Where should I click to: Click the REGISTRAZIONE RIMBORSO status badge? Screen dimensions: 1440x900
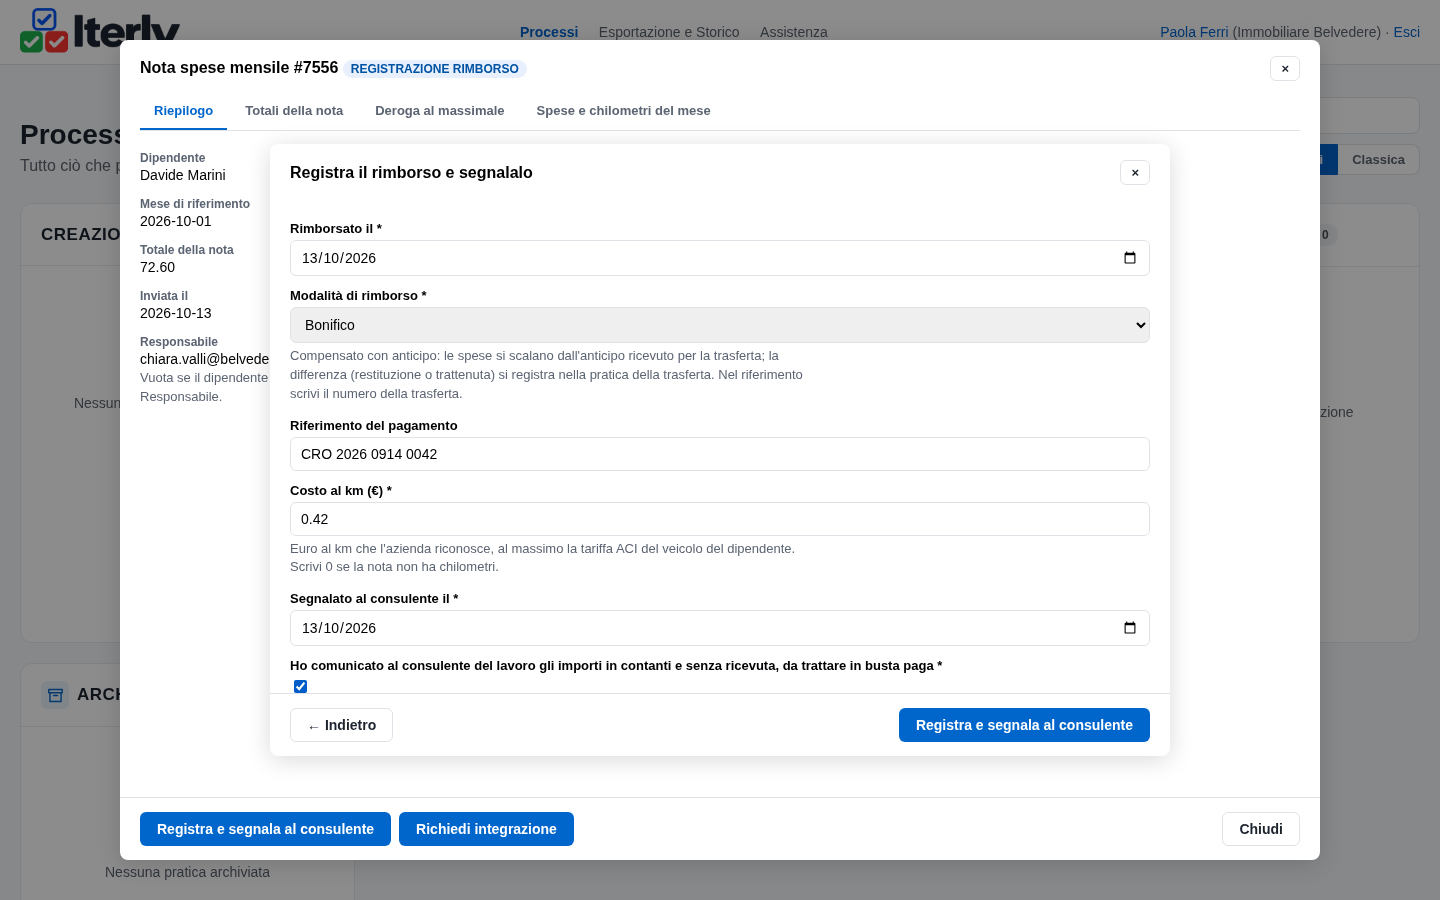pyautogui.click(x=435, y=69)
